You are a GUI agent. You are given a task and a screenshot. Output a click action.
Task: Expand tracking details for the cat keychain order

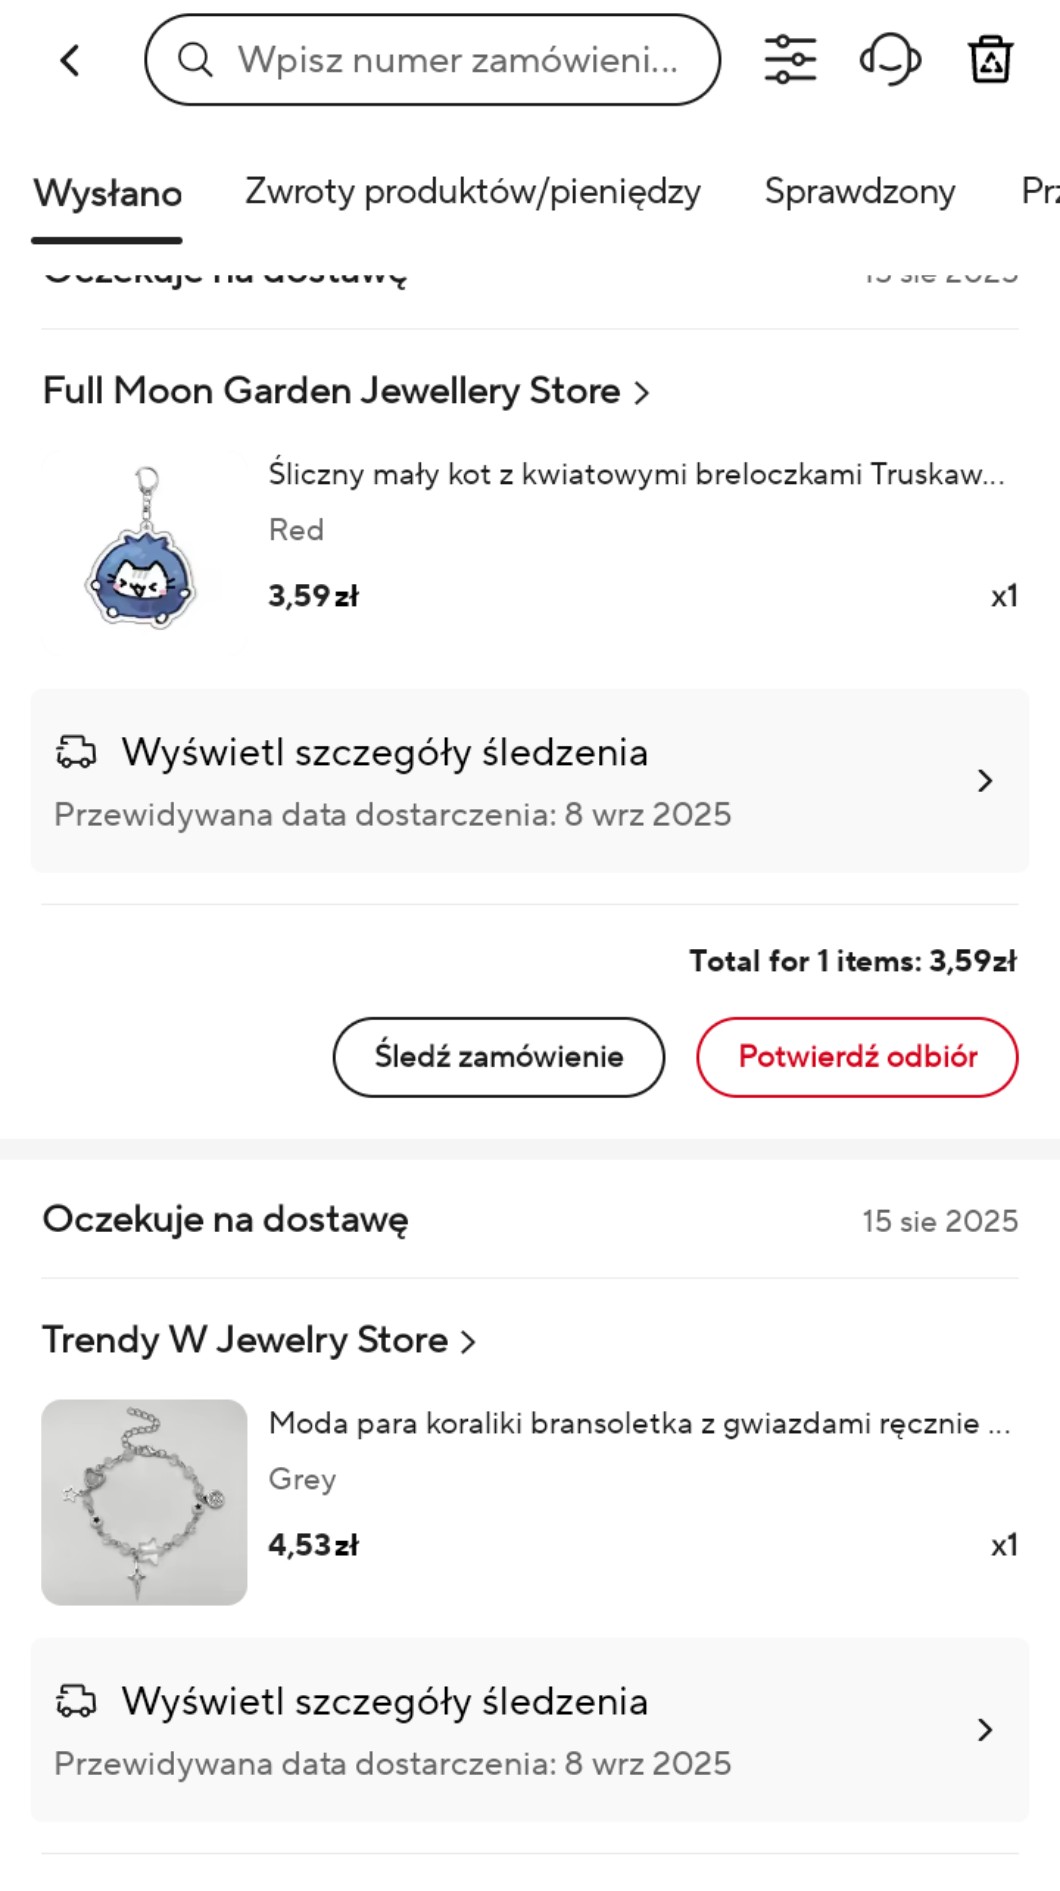coord(984,781)
